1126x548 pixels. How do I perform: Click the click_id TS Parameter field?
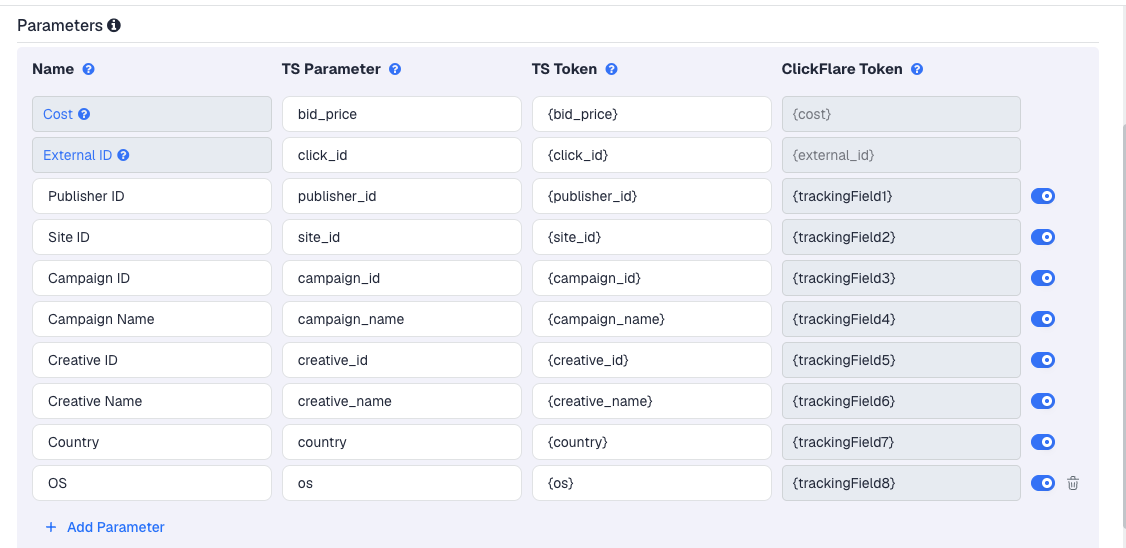(402, 155)
